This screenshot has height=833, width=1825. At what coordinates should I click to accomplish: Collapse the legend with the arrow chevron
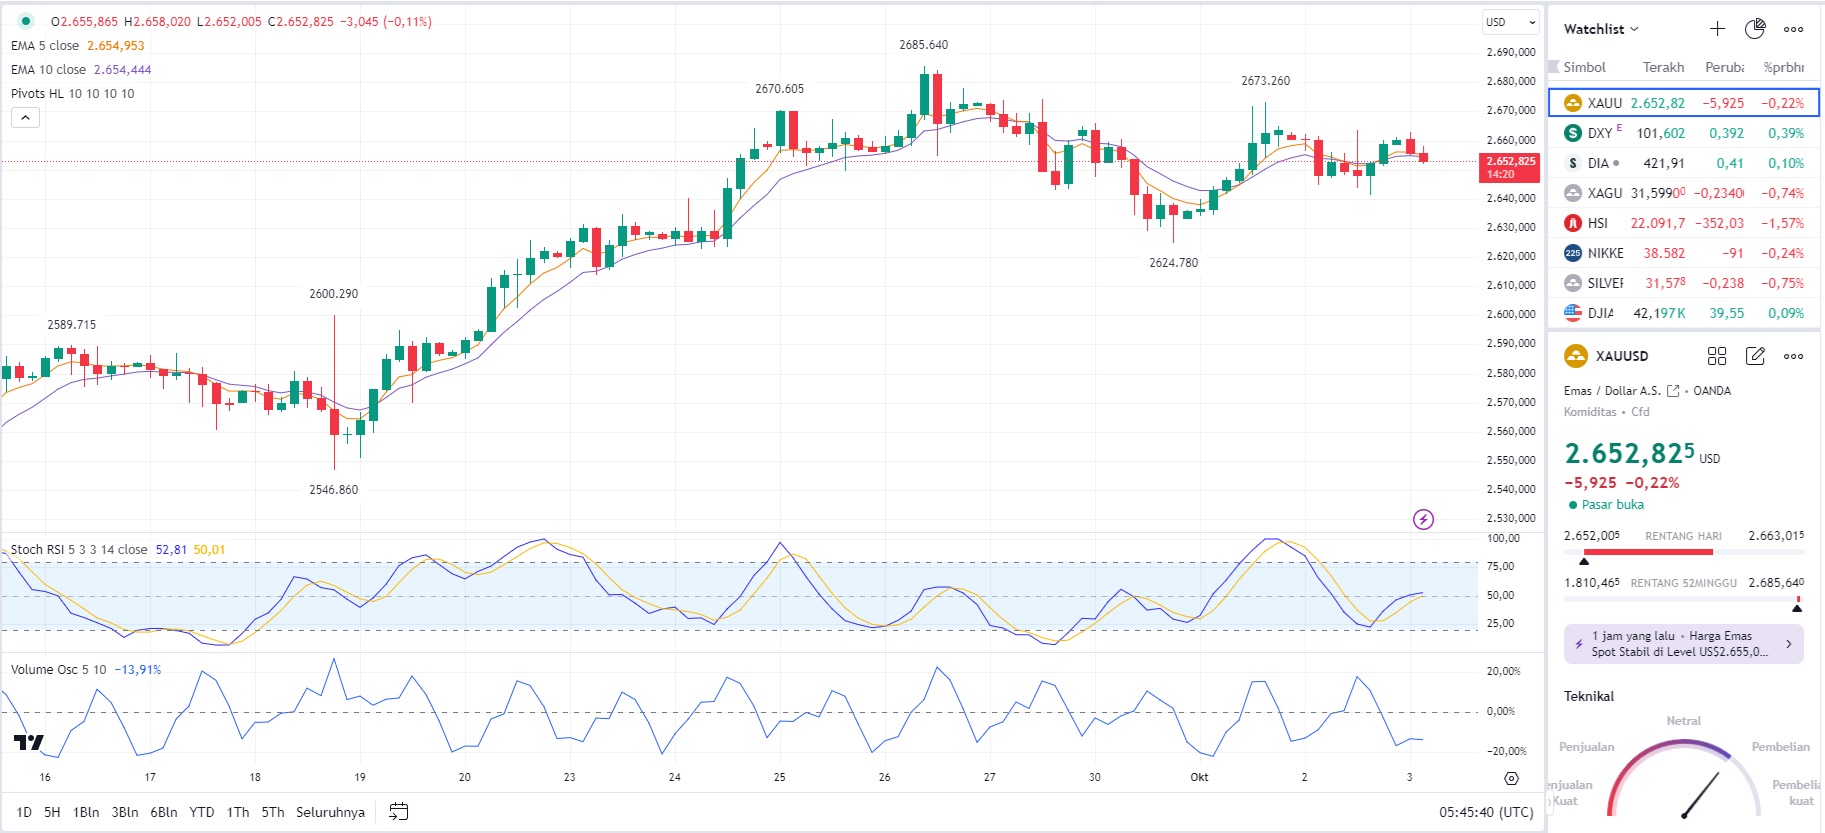[x=24, y=117]
